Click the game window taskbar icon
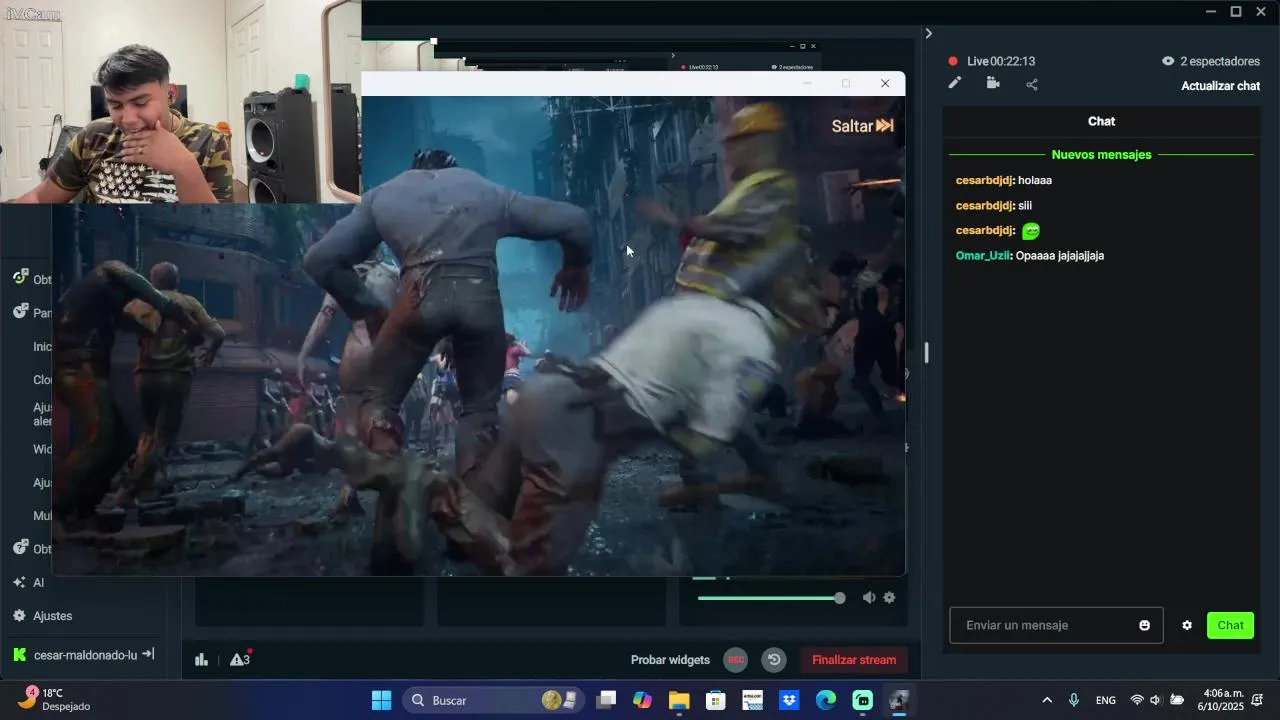This screenshot has width=1280, height=720. (899, 700)
